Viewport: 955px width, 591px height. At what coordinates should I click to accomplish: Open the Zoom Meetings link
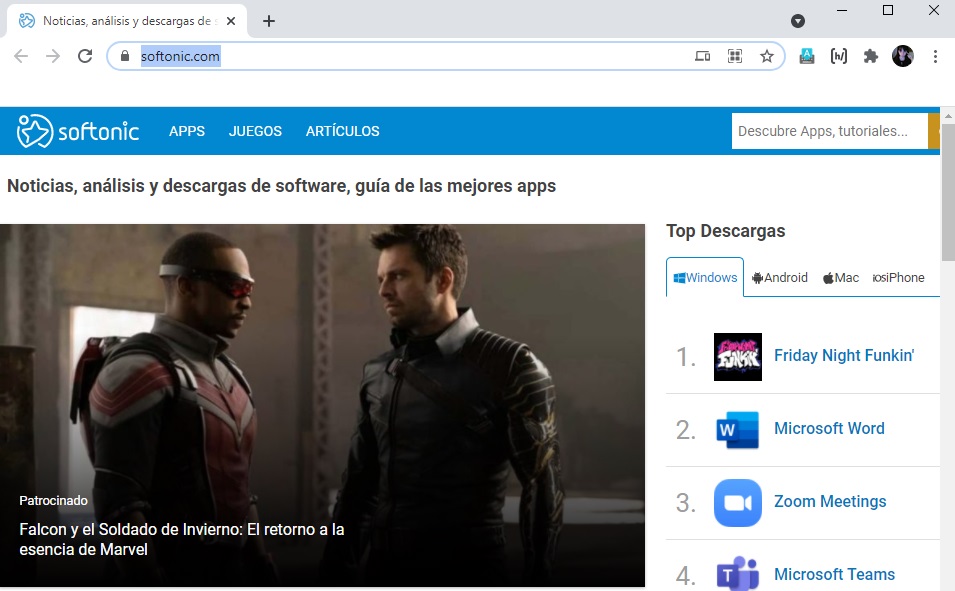click(x=830, y=501)
